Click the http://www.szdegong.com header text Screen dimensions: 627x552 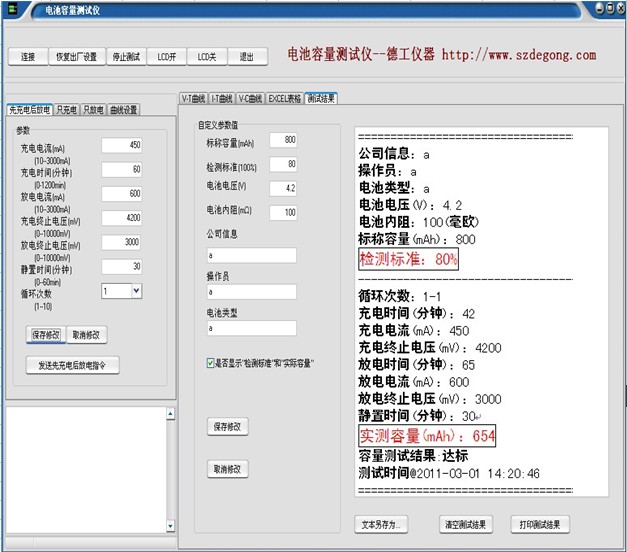coord(519,55)
